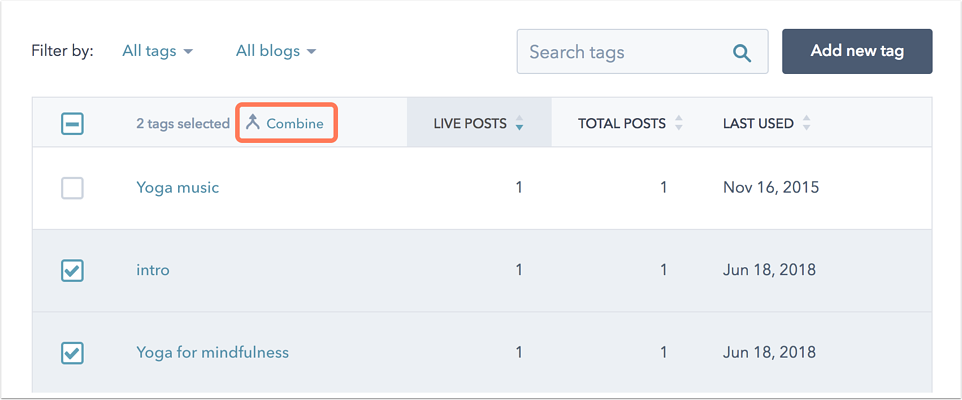
Task: Sort by Last Used arrows
Action: point(806,123)
